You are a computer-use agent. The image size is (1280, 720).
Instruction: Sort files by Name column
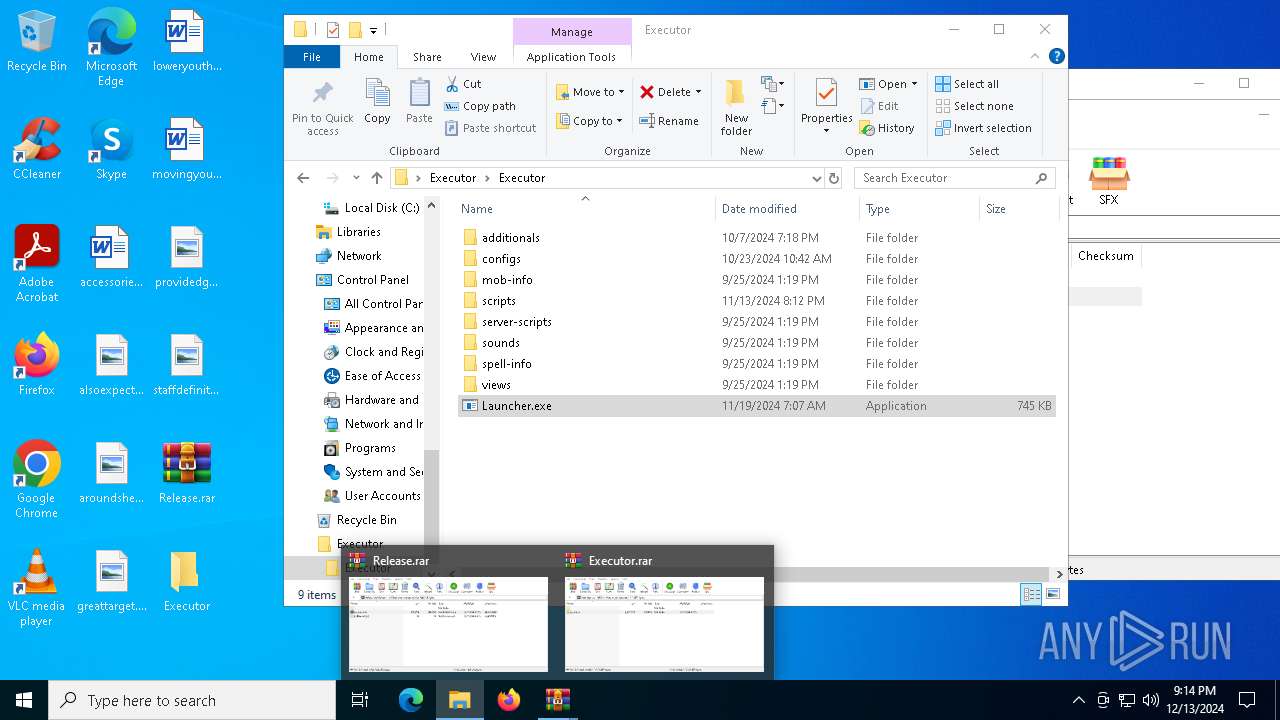[585, 208]
